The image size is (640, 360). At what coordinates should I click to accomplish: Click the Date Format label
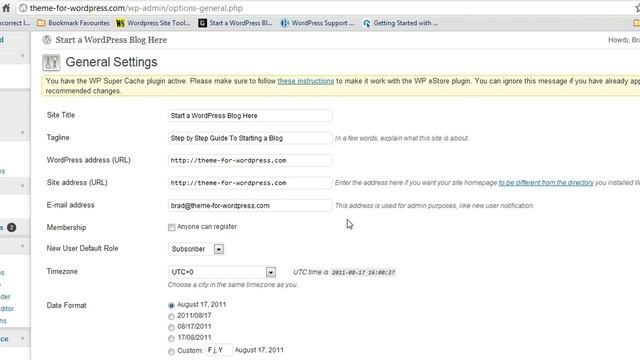coord(67,305)
